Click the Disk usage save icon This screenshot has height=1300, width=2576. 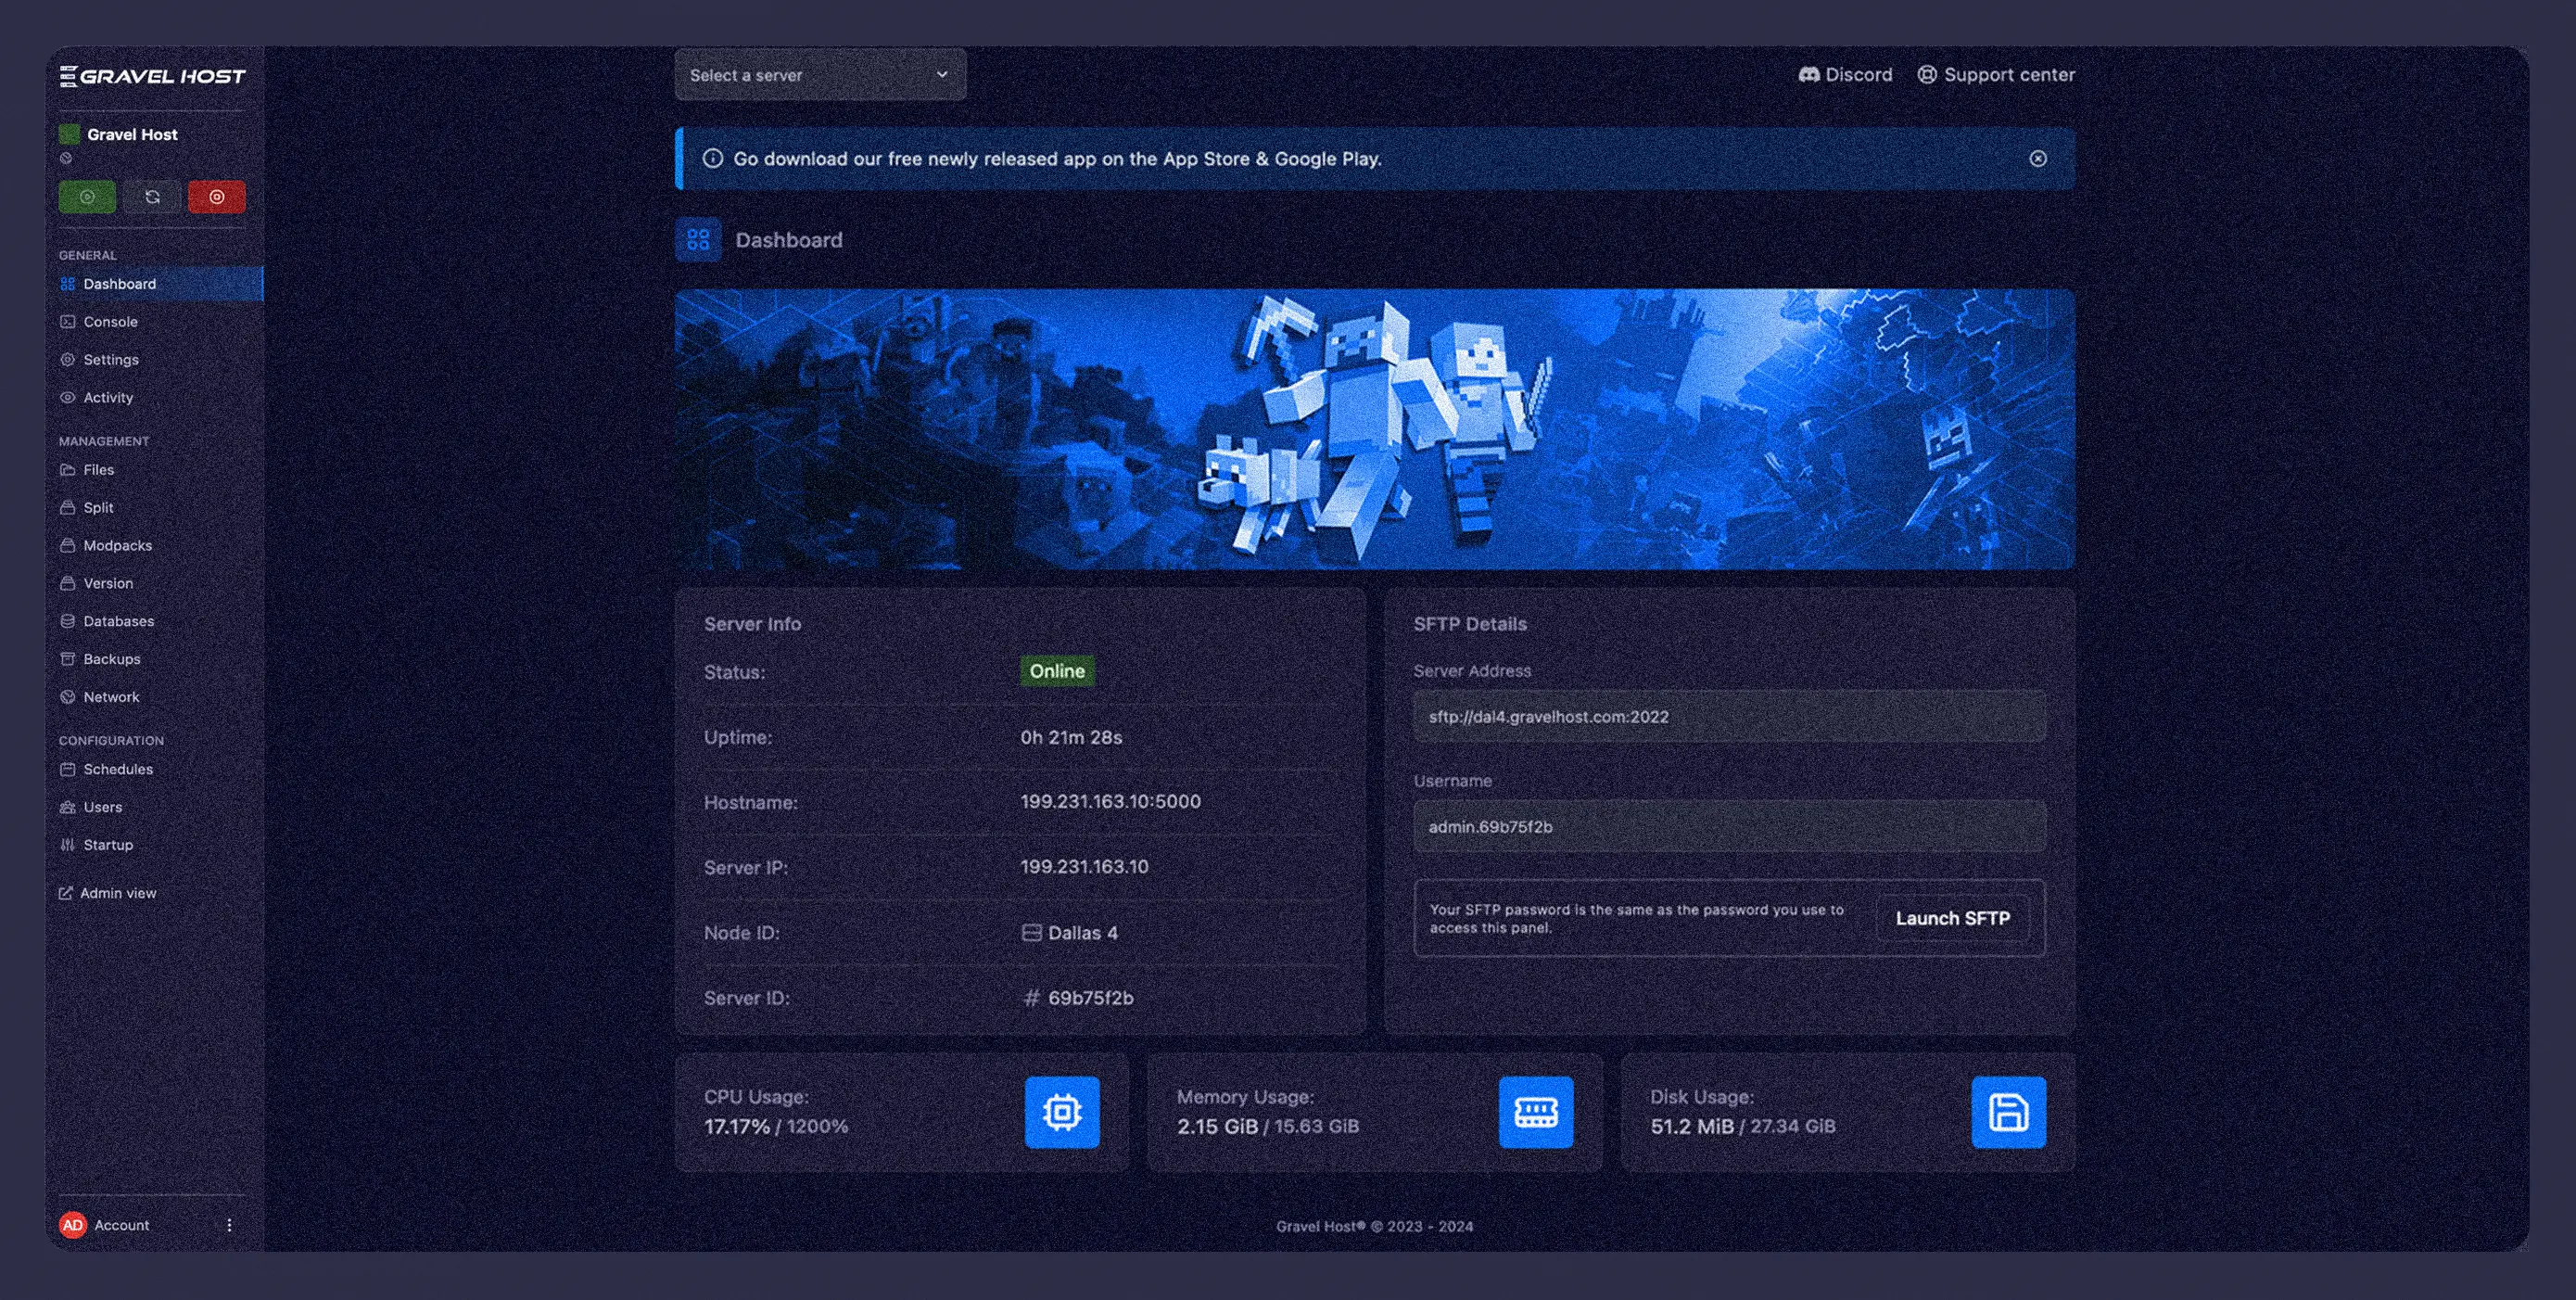coord(2009,1112)
